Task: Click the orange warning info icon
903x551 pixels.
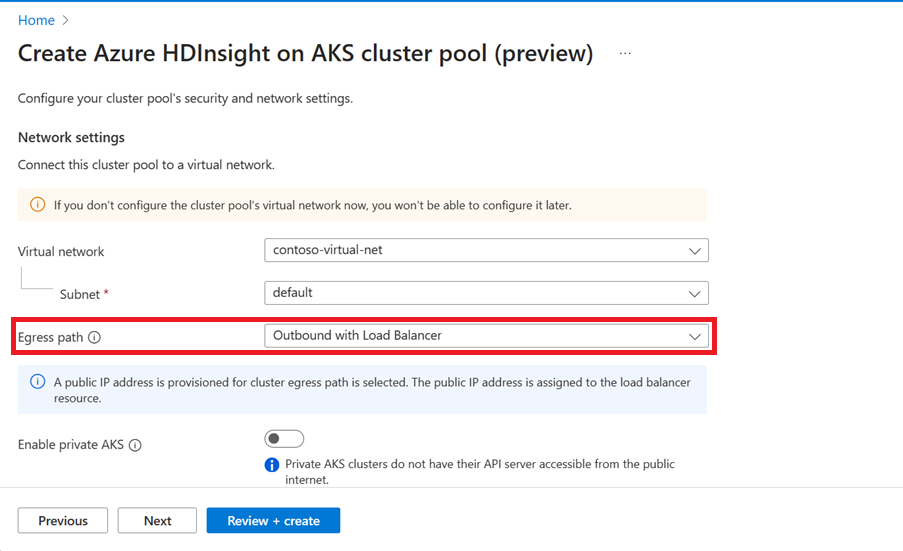Action: tap(37, 205)
